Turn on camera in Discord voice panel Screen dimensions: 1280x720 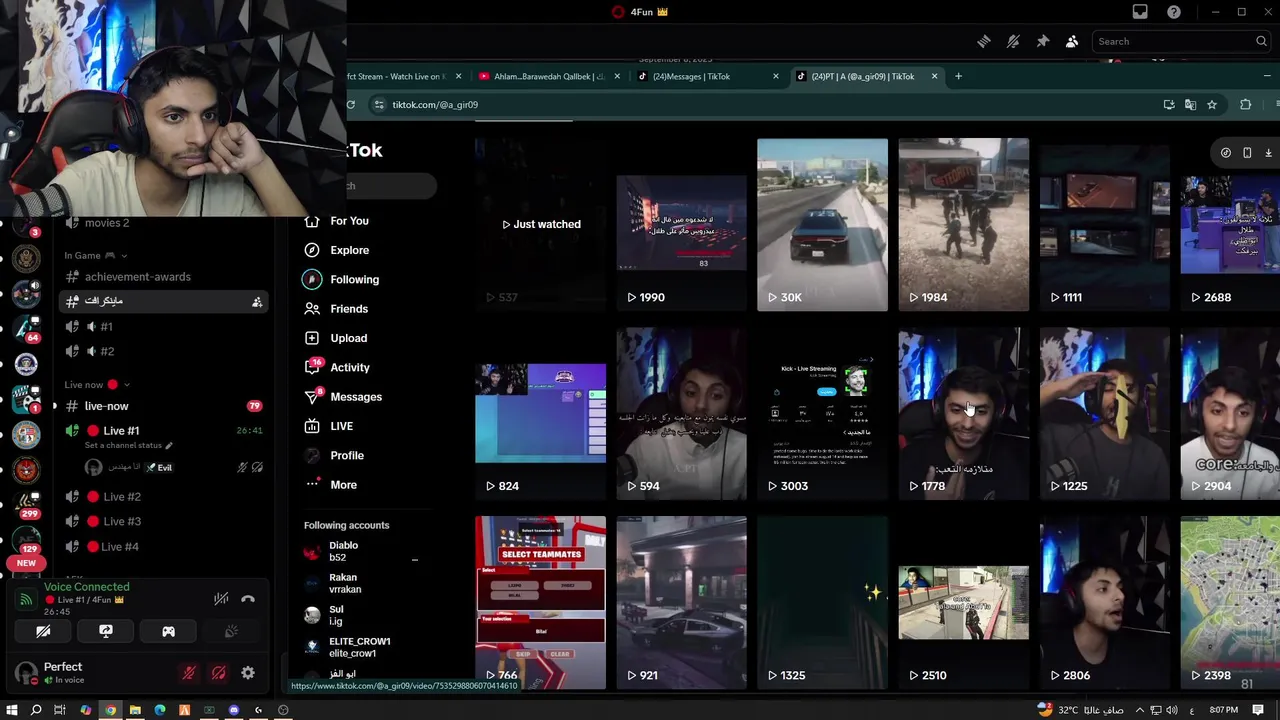click(x=43, y=632)
